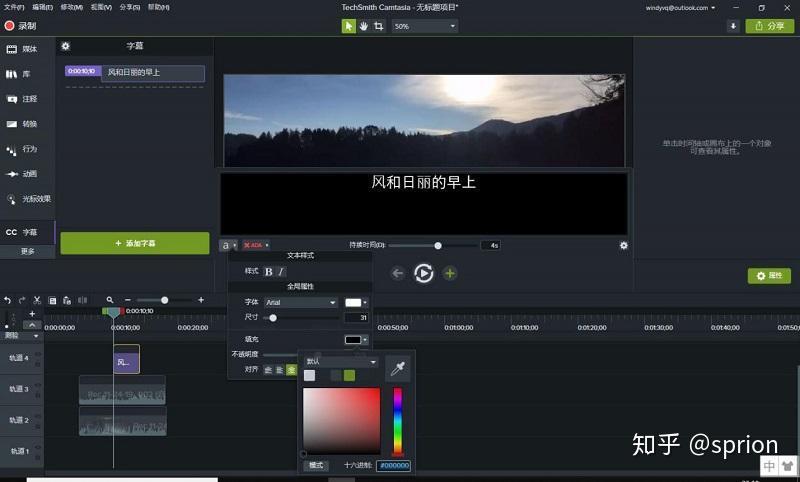The image size is (800, 482).
Task: Activate the crop tool
Action: point(379,26)
